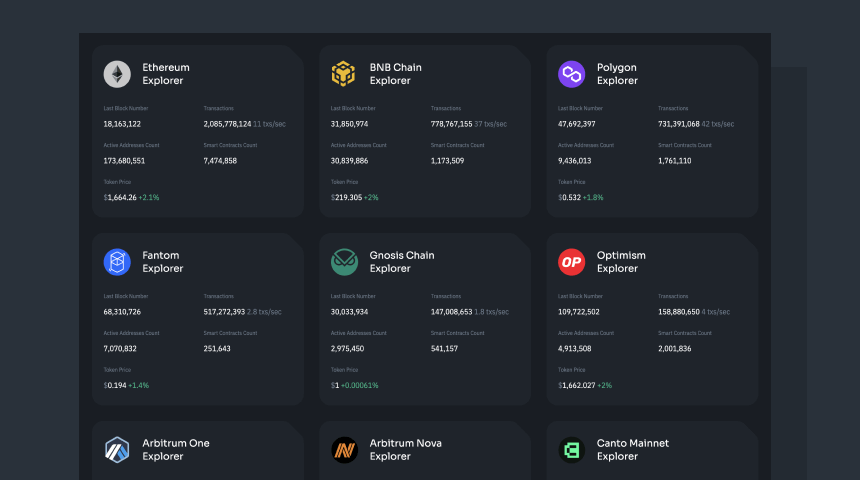Click the Arbitrum One logo icon

tap(117, 450)
